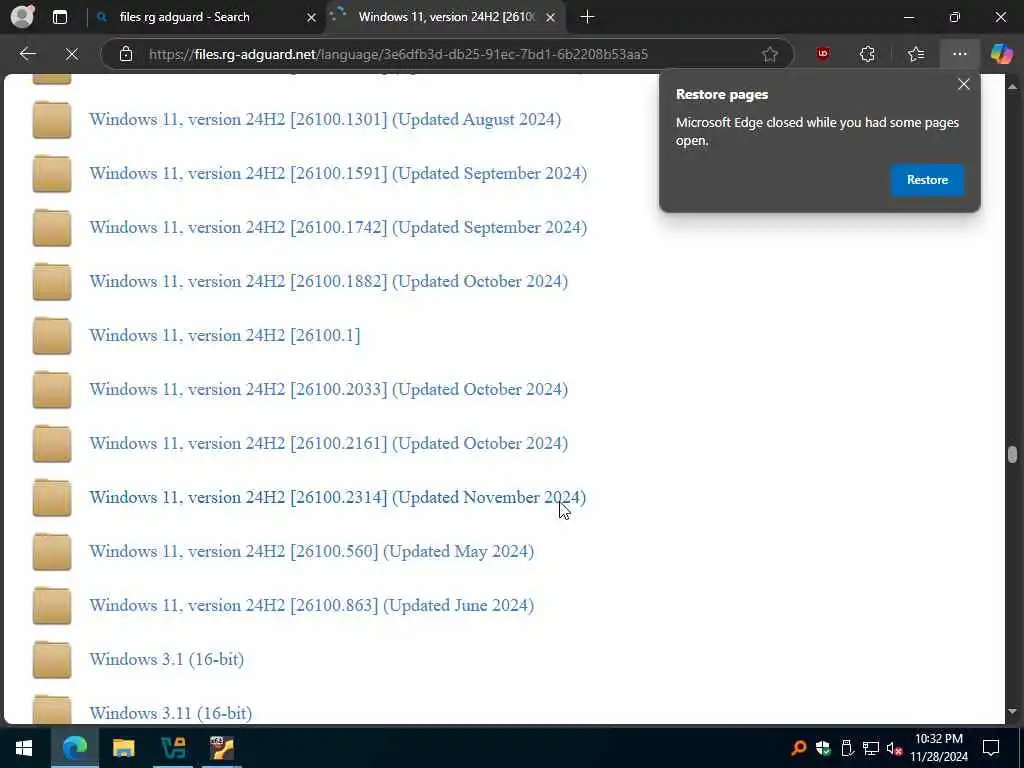Click folder icon beside 26100.1742 entry
Viewport: 1024px width, 768px height.
point(52,227)
